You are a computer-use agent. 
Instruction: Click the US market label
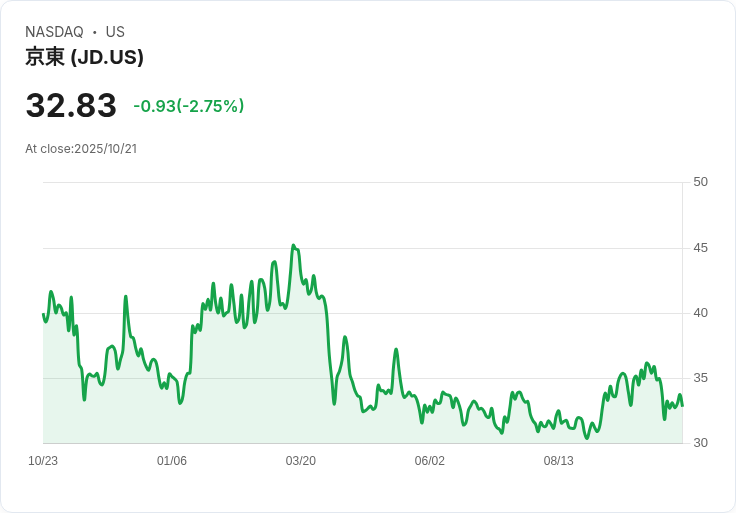(115, 32)
